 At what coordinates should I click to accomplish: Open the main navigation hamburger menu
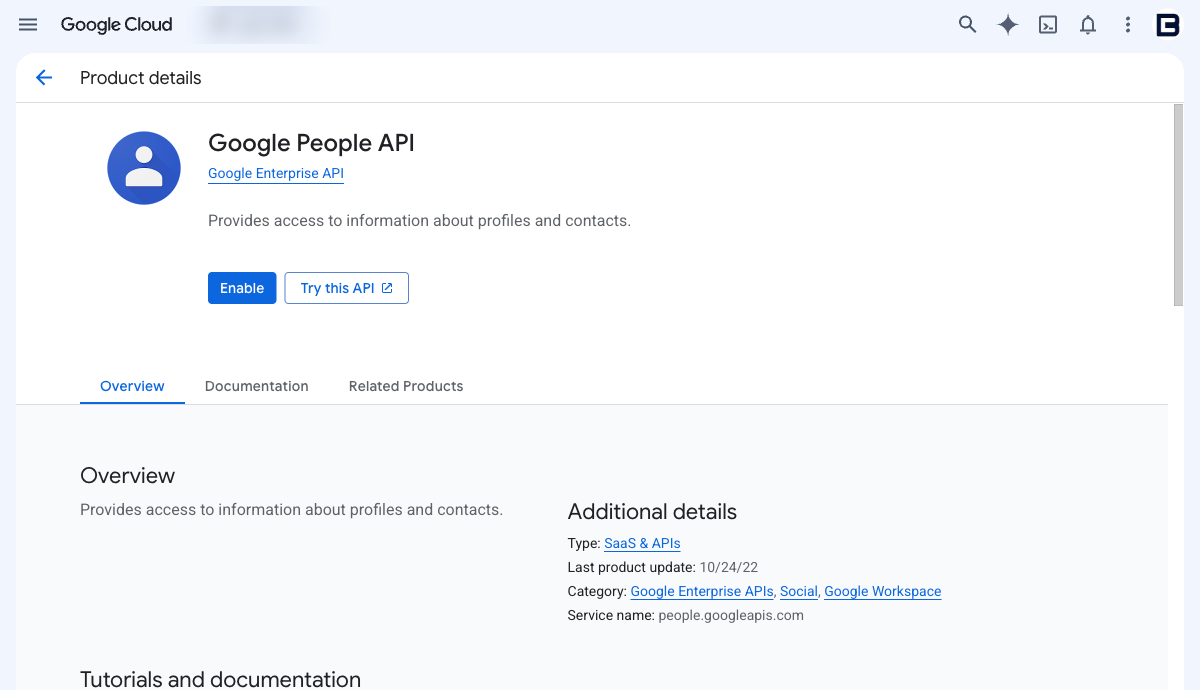[x=28, y=25]
